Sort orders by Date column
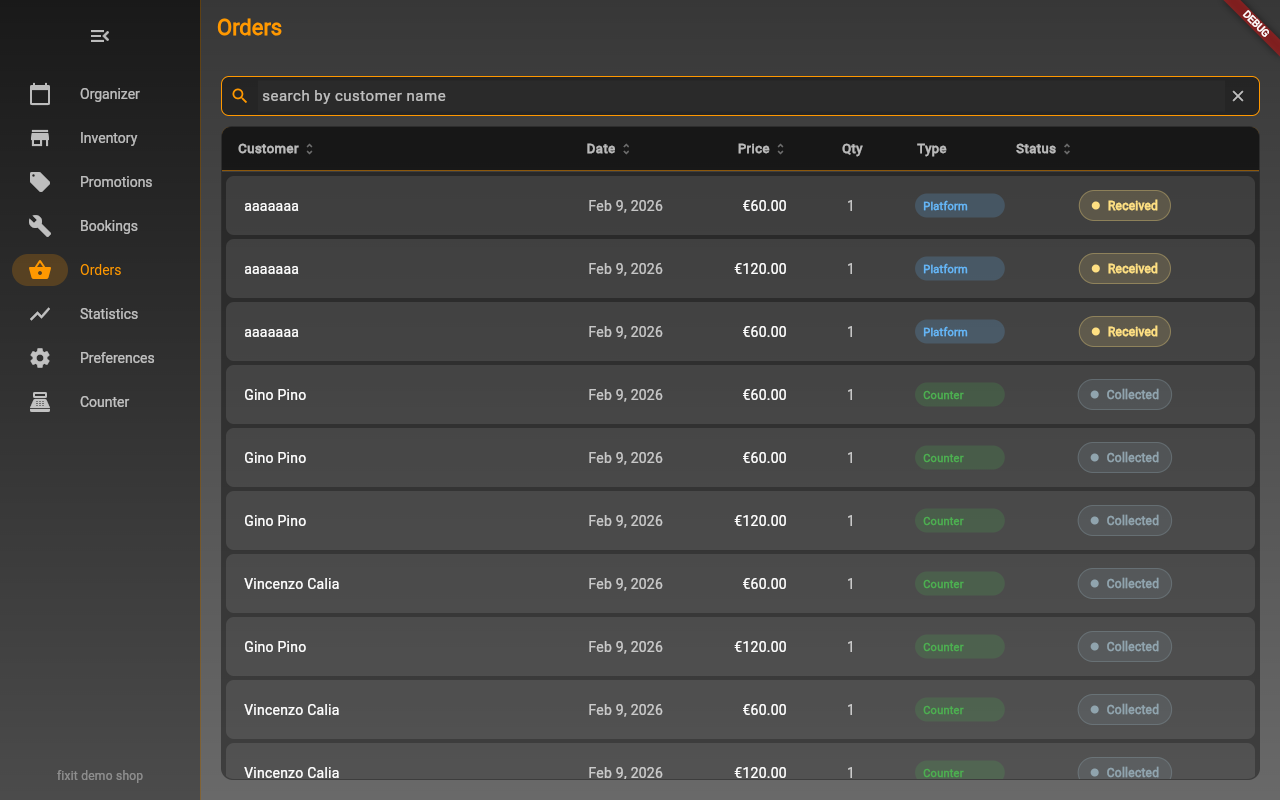Screen dimensions: 1280x800 [x=608, y=149]
